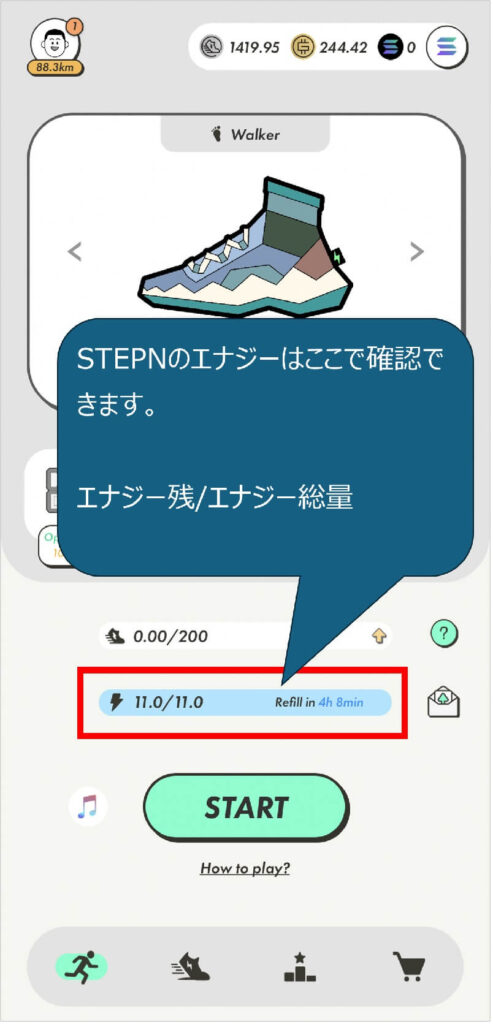This screenshot has height=1024, width=493.
Task: Open the sneakers inventory tab
Action: [x=191, y=967]
